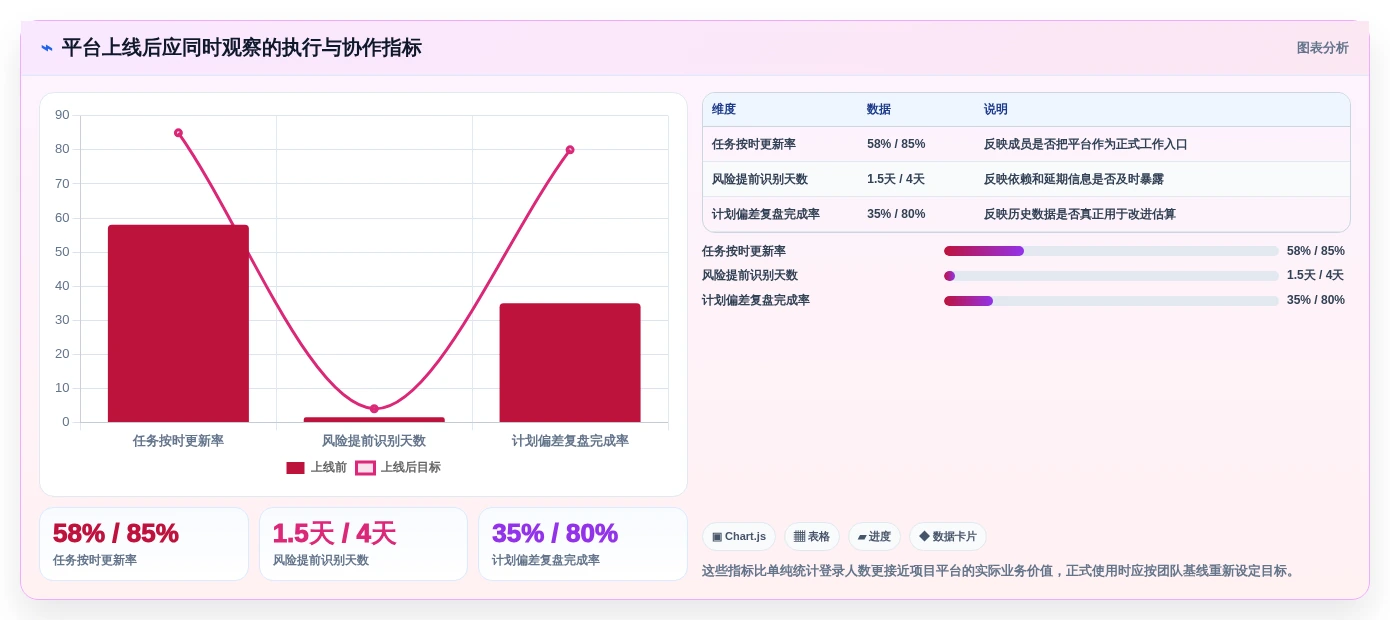Click the 风险提前识别天数 progress bar
This screenshot has height=620, width=1390.
[1111, 276]
